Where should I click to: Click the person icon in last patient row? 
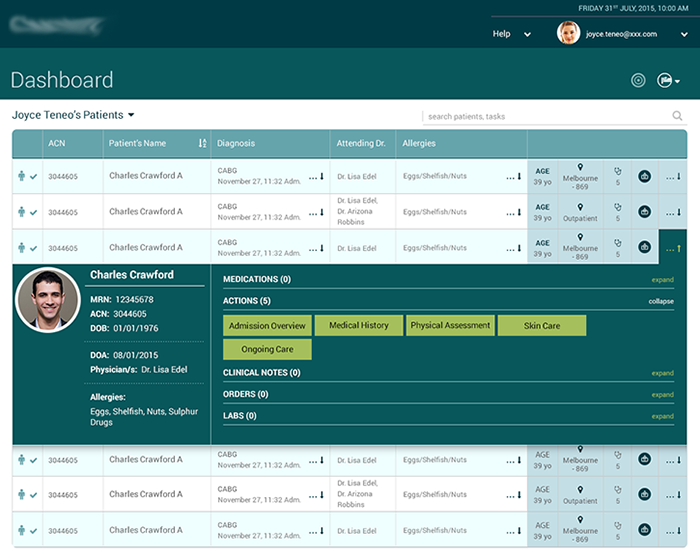click(x=22, y=530)
